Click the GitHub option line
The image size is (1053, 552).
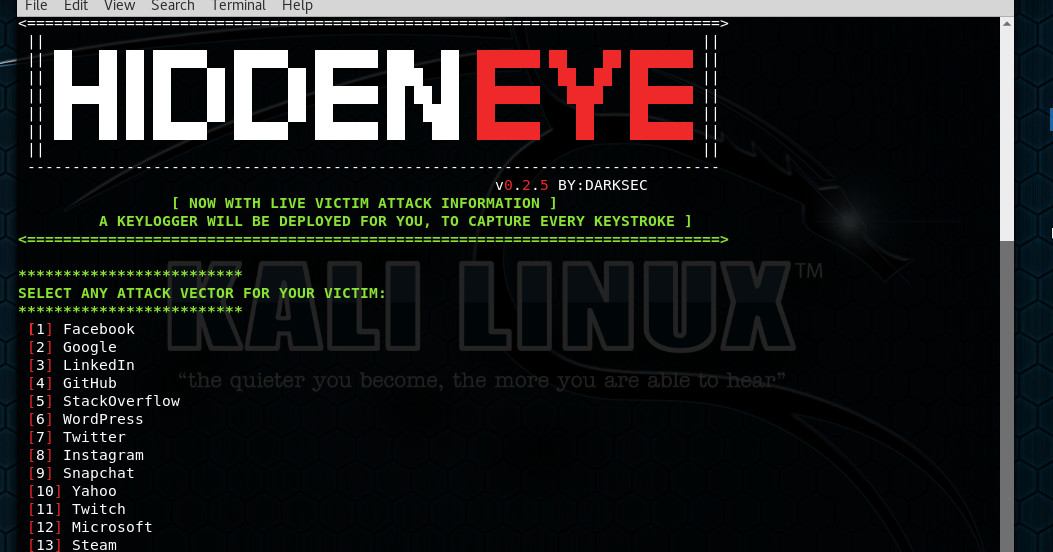point(73,383)
